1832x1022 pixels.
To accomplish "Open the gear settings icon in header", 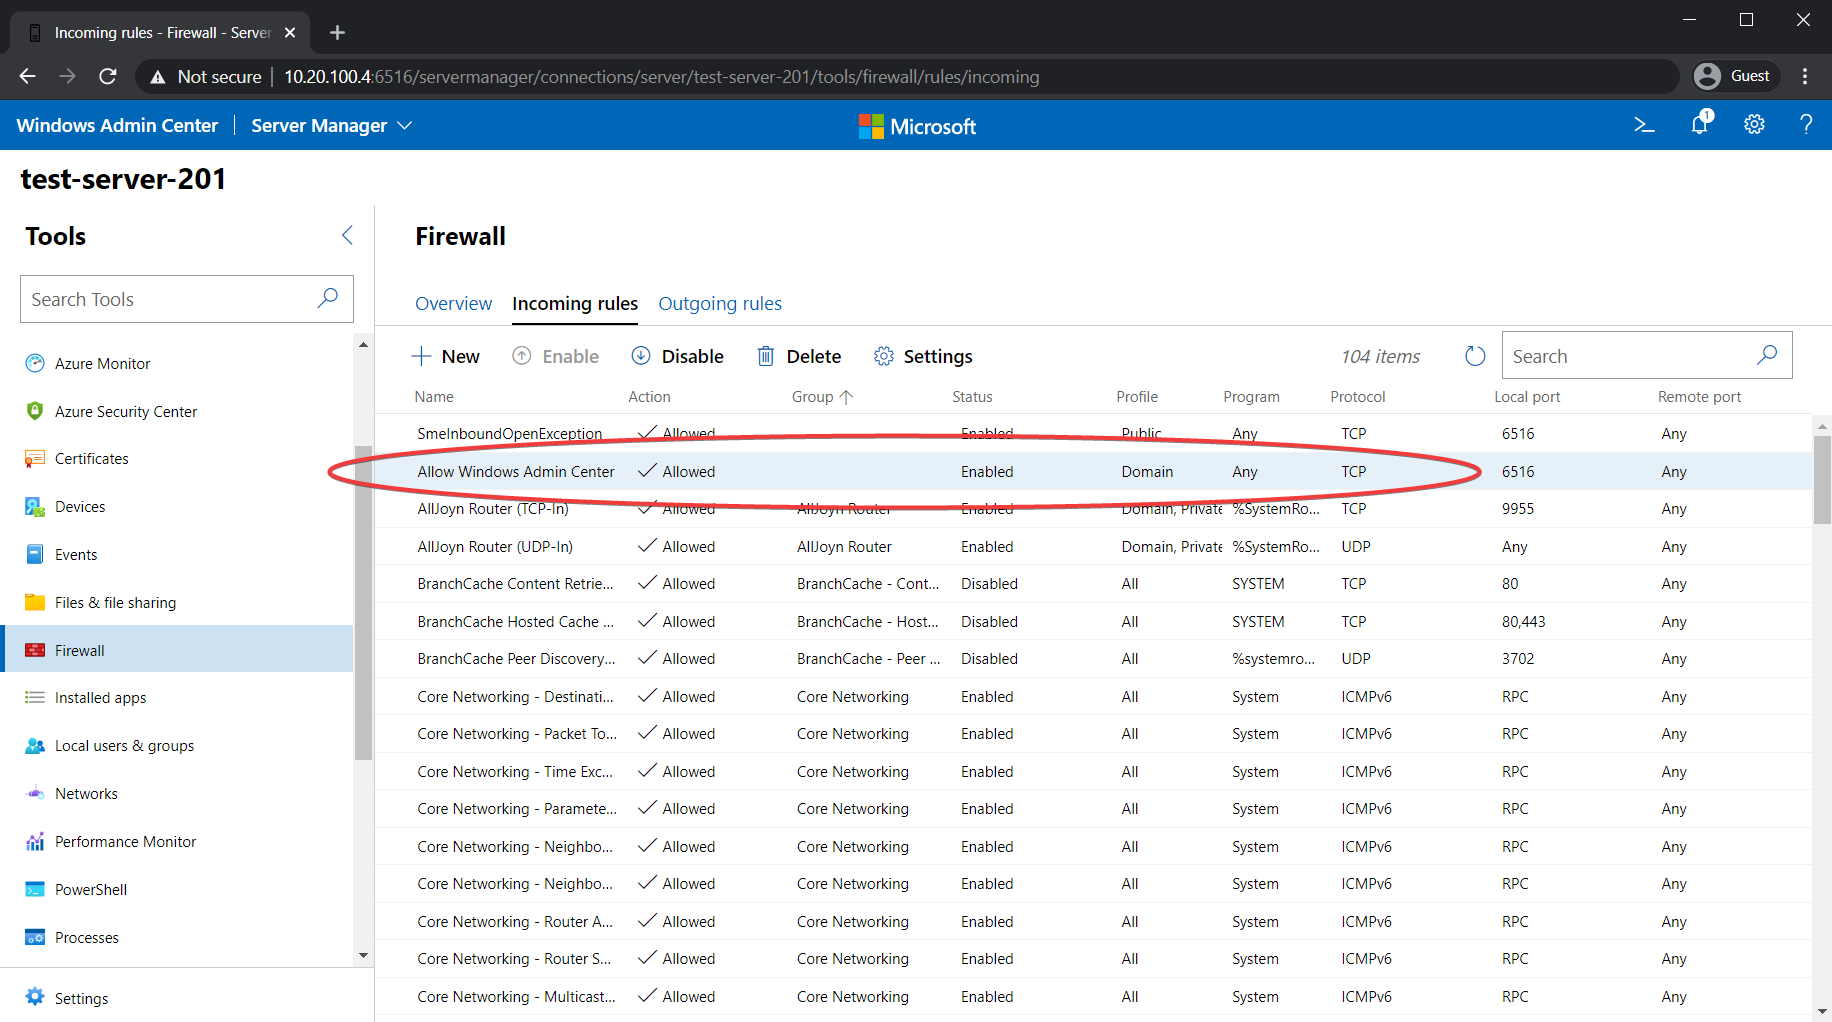I will click(x=1754, y=125).
